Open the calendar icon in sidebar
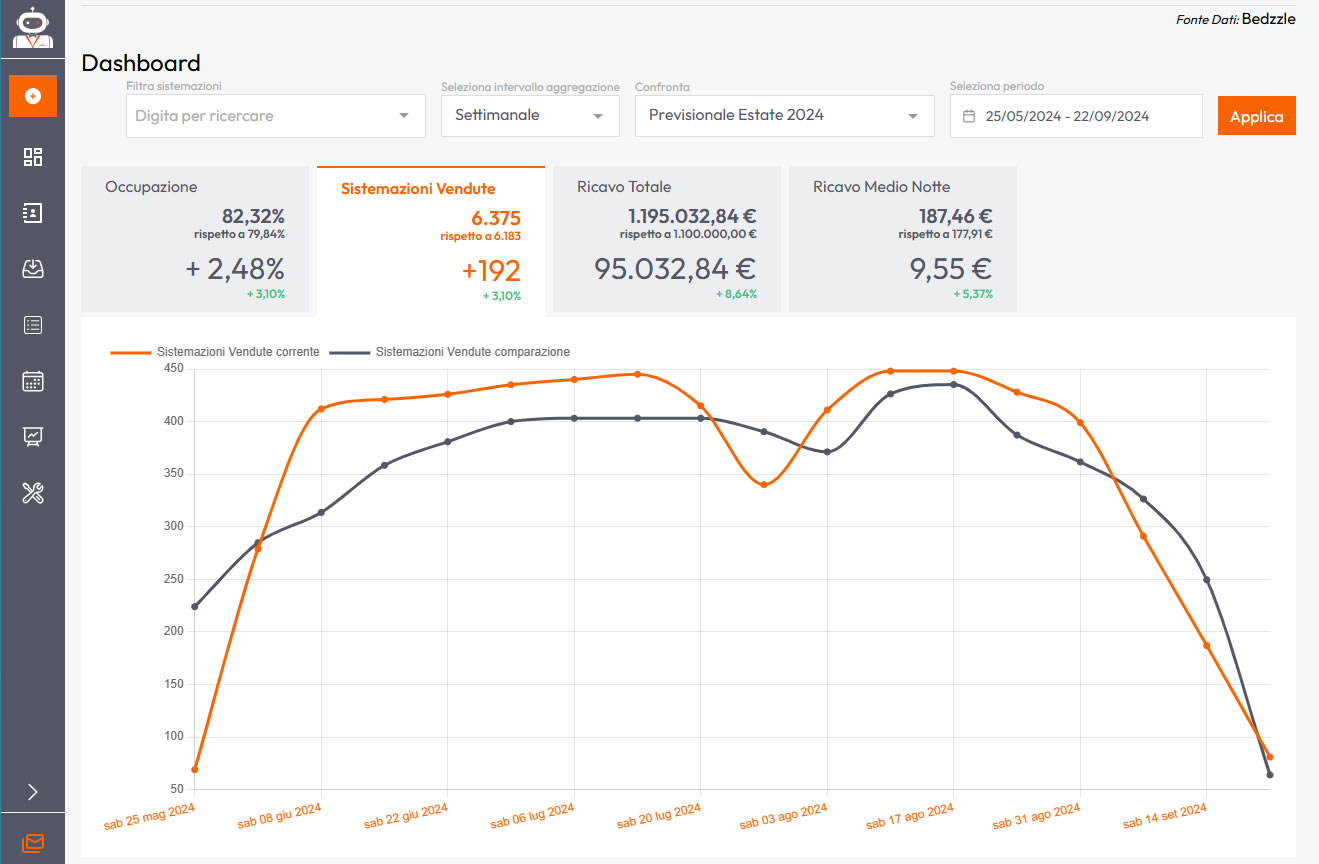The height and width of the screenshot is (864, 1319). click(x=33, y=381)
